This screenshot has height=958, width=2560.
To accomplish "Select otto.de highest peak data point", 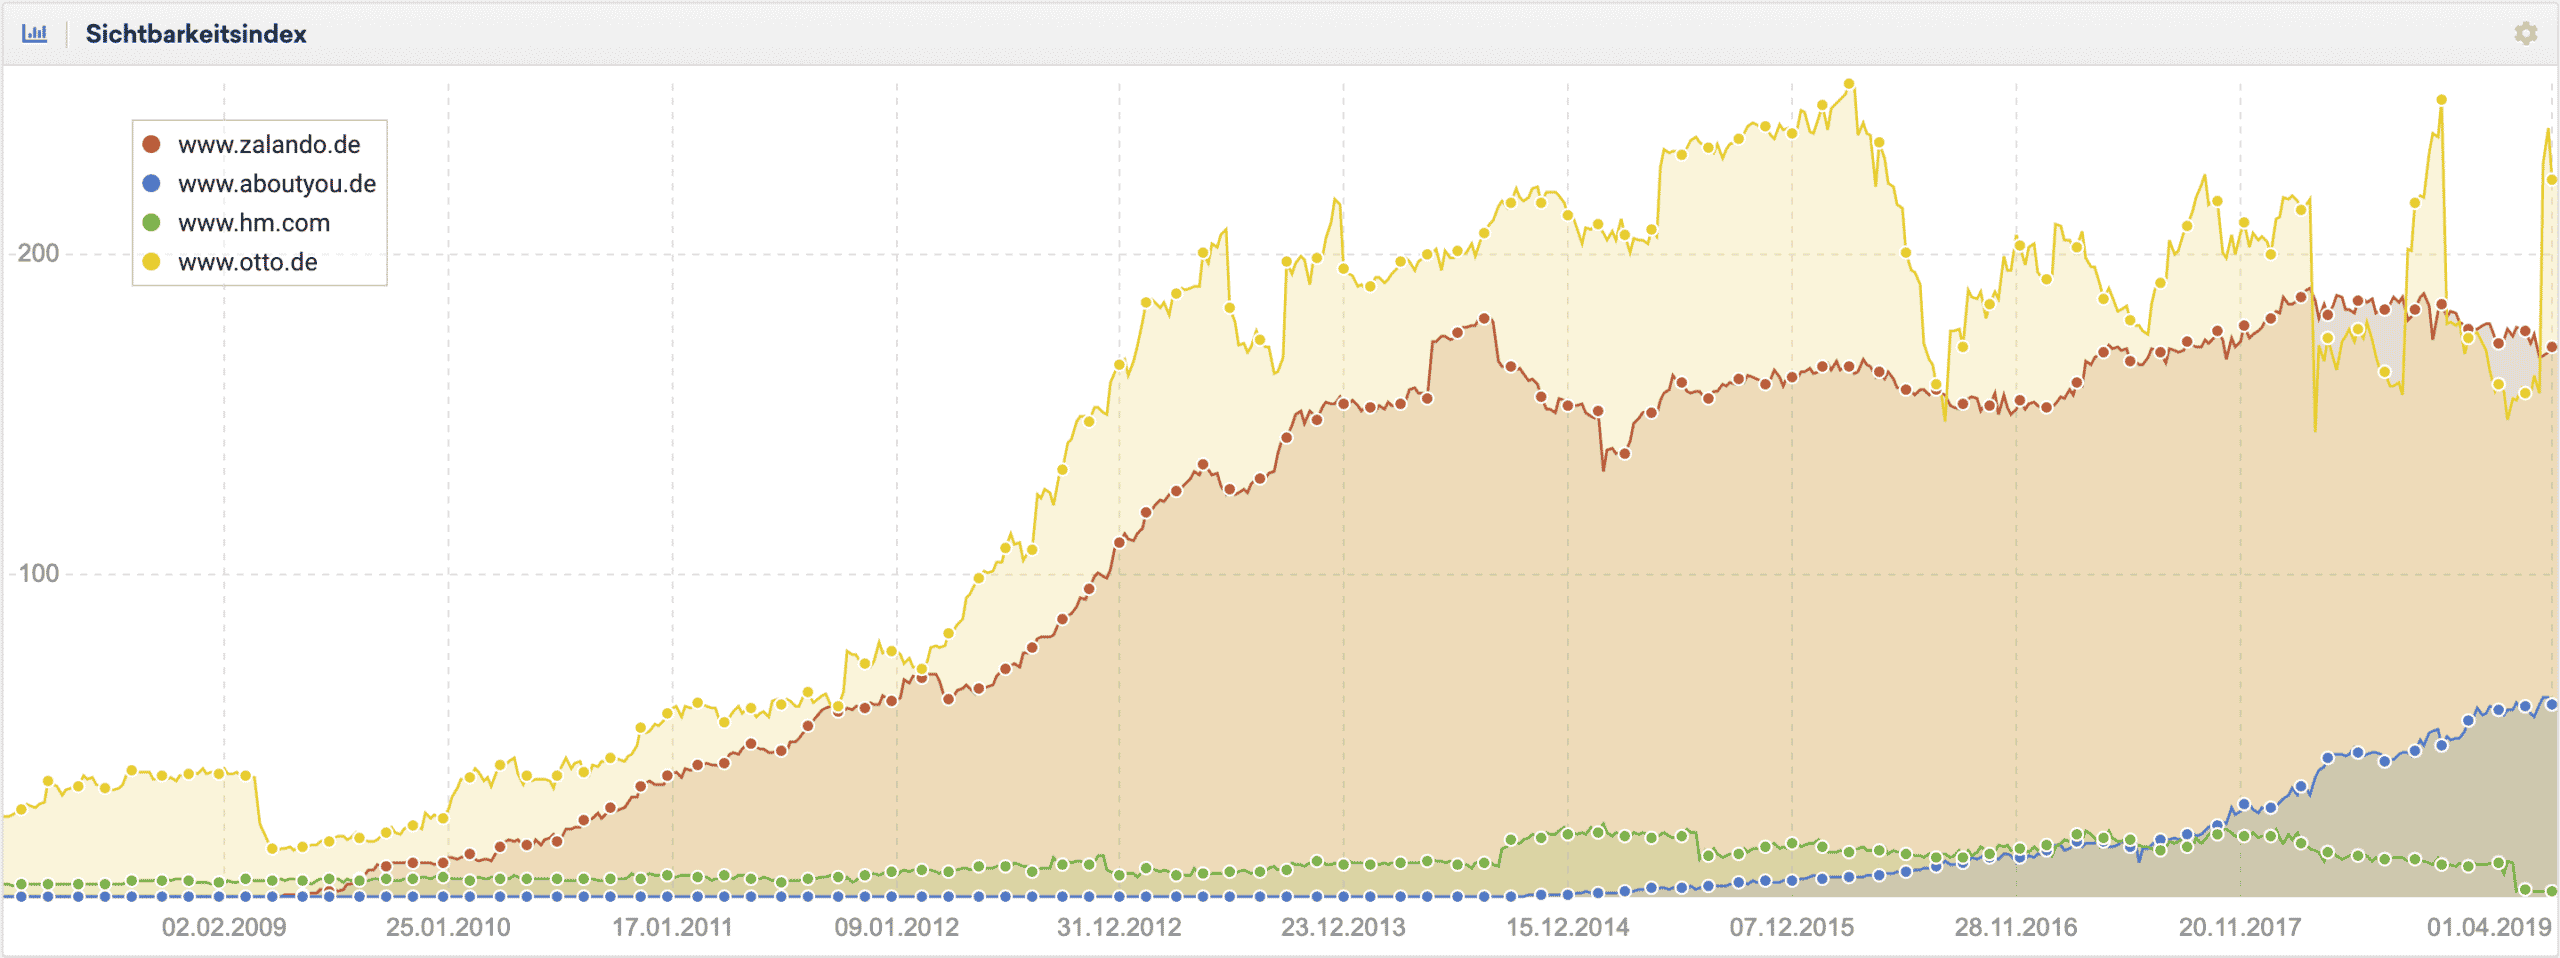I will (1849, 84).
